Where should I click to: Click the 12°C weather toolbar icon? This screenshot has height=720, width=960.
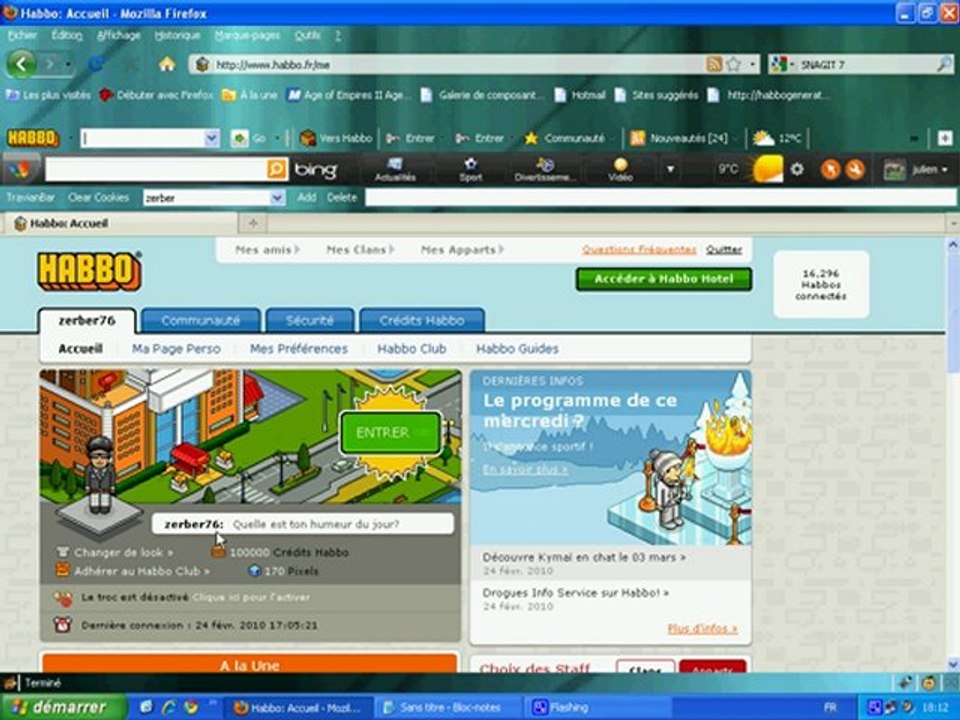(776, 139)
